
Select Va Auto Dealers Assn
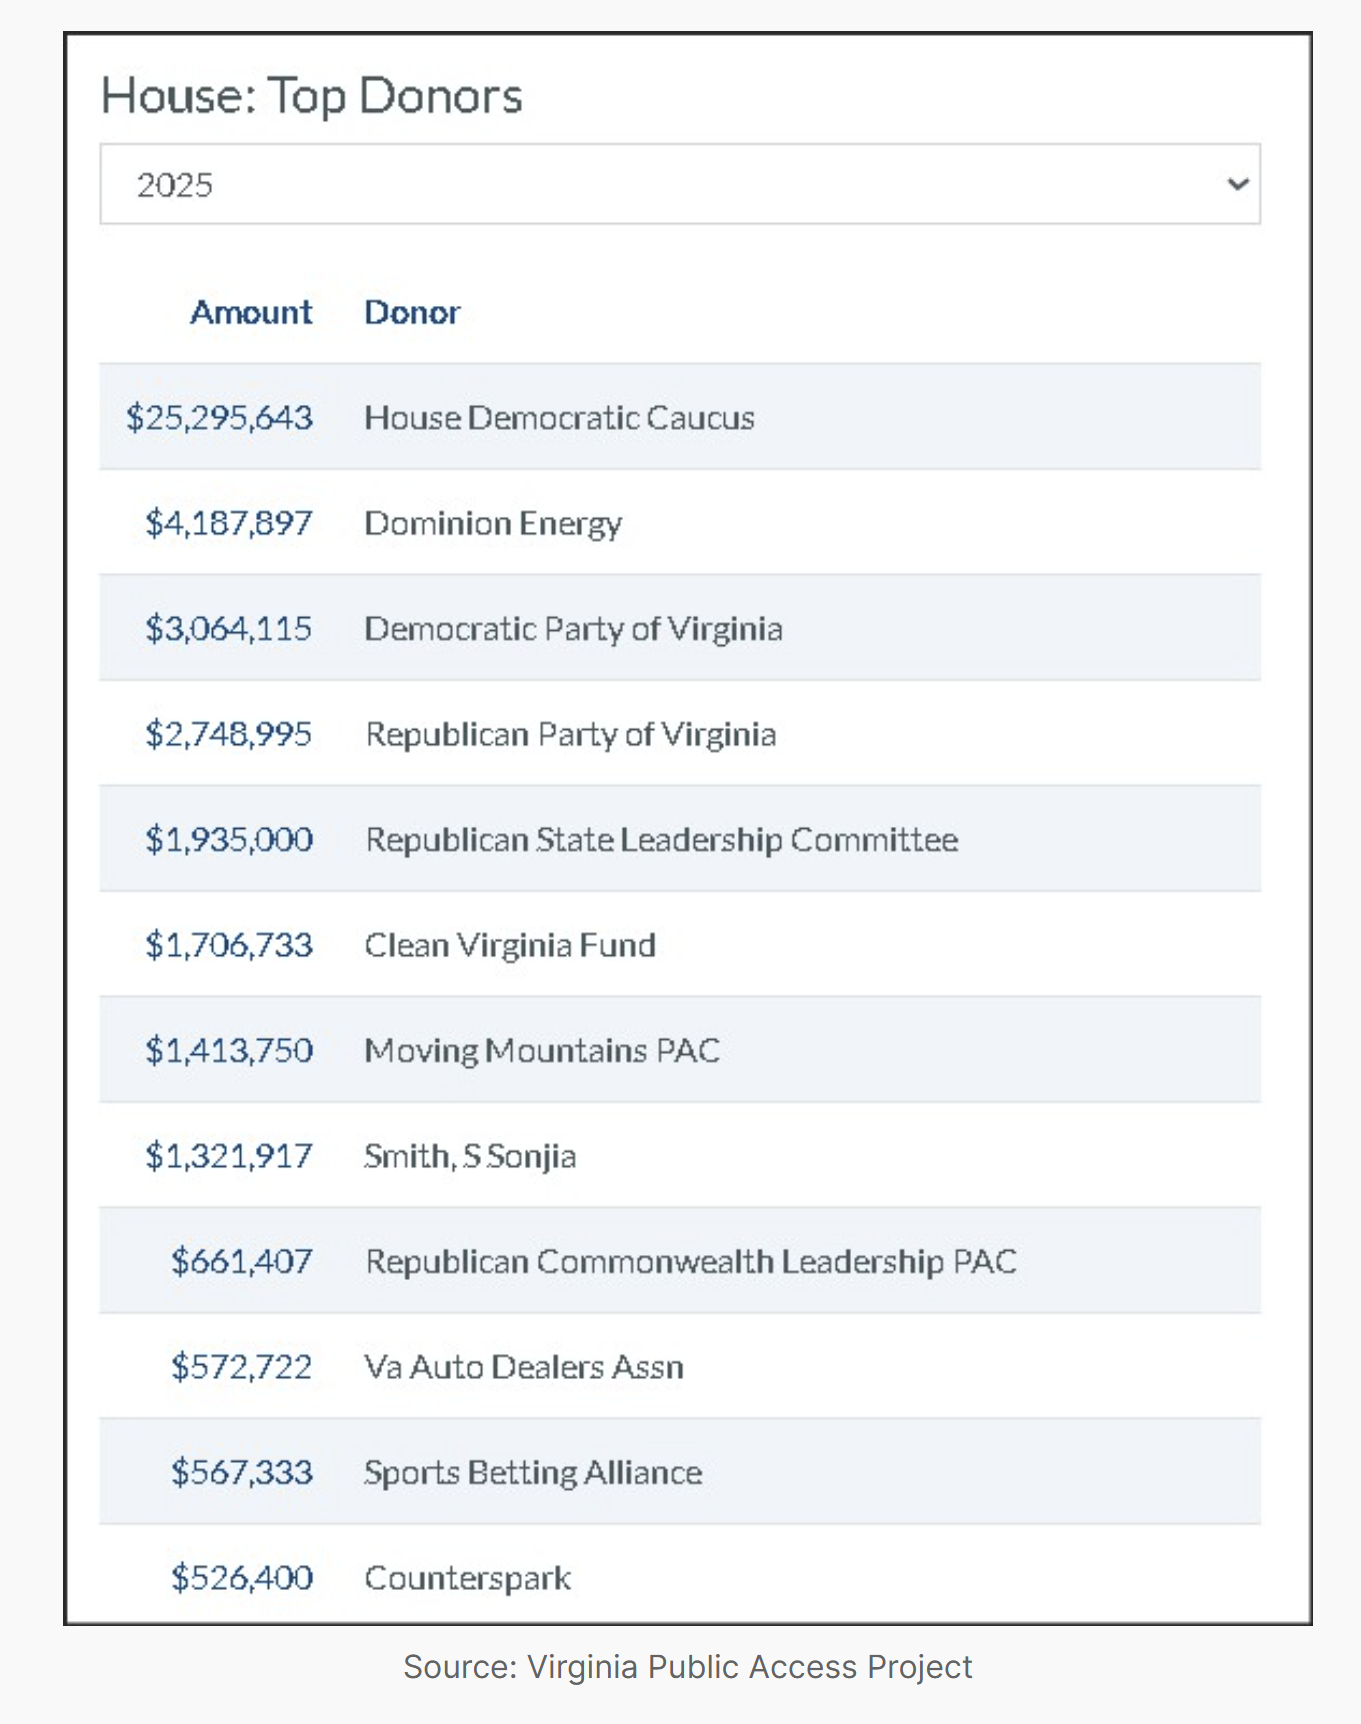coord(524,1367)
